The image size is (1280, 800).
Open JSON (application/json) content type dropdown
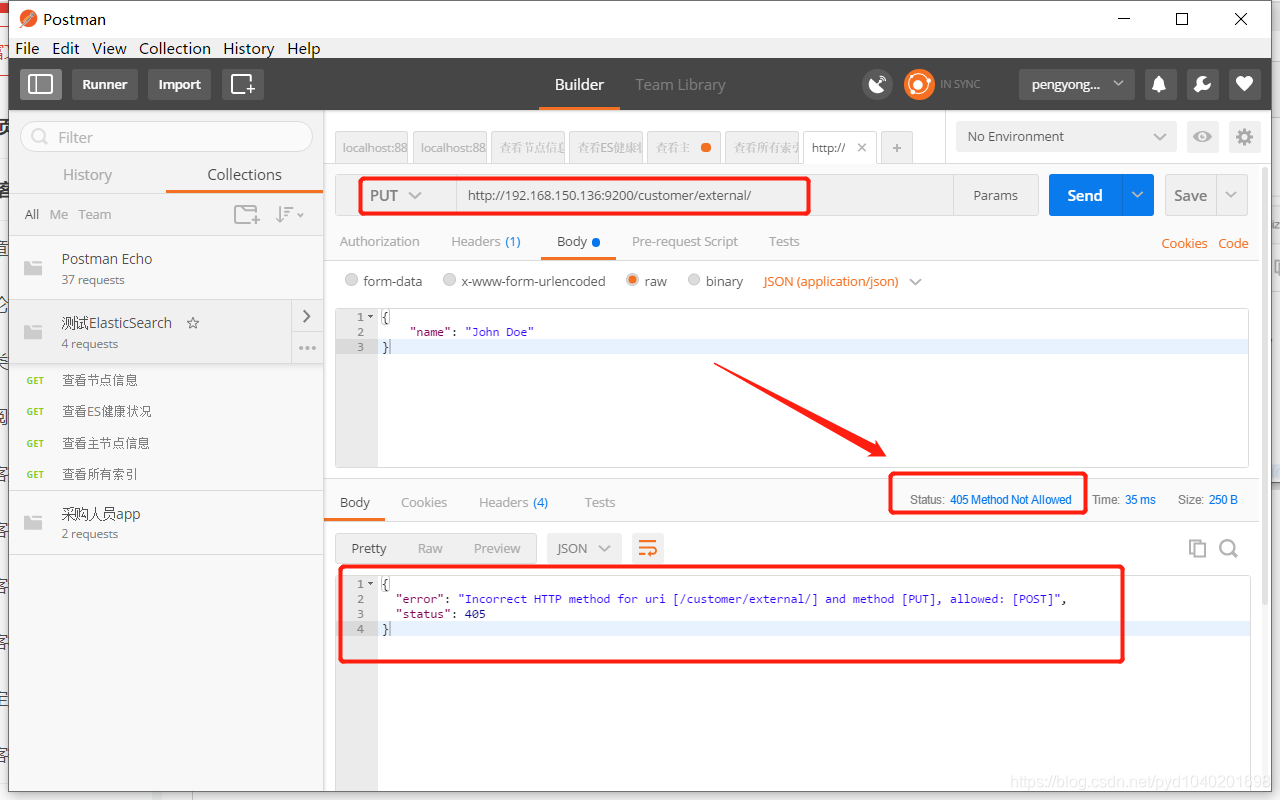[x=842, y=281]
